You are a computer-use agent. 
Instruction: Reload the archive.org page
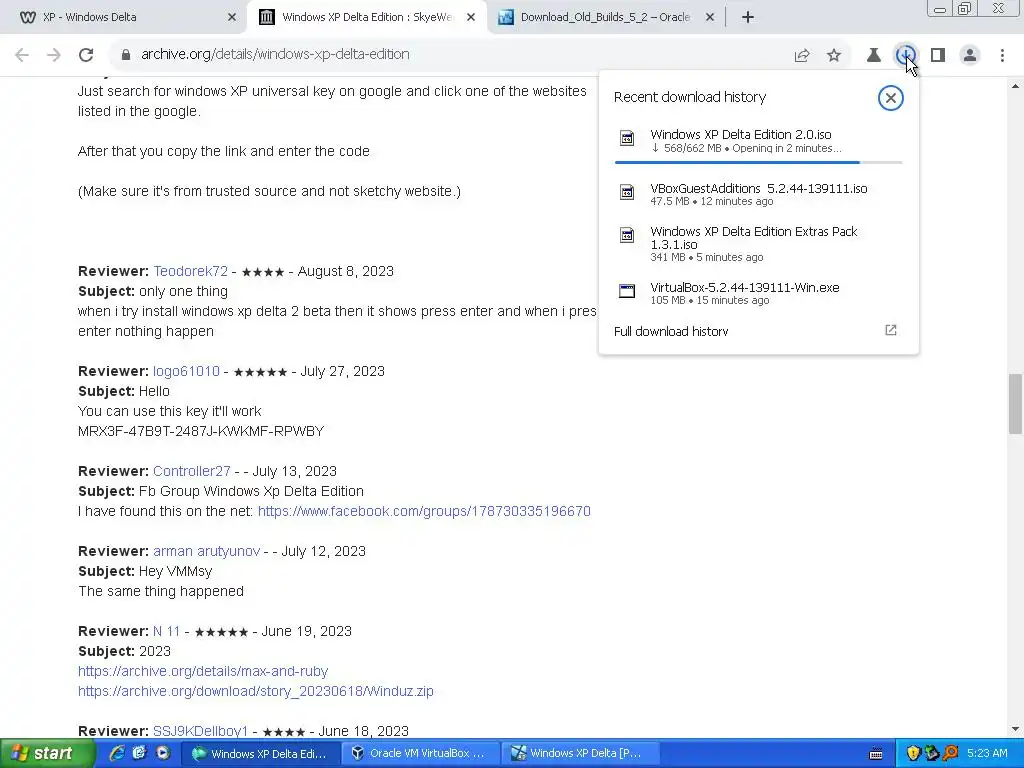86,55
